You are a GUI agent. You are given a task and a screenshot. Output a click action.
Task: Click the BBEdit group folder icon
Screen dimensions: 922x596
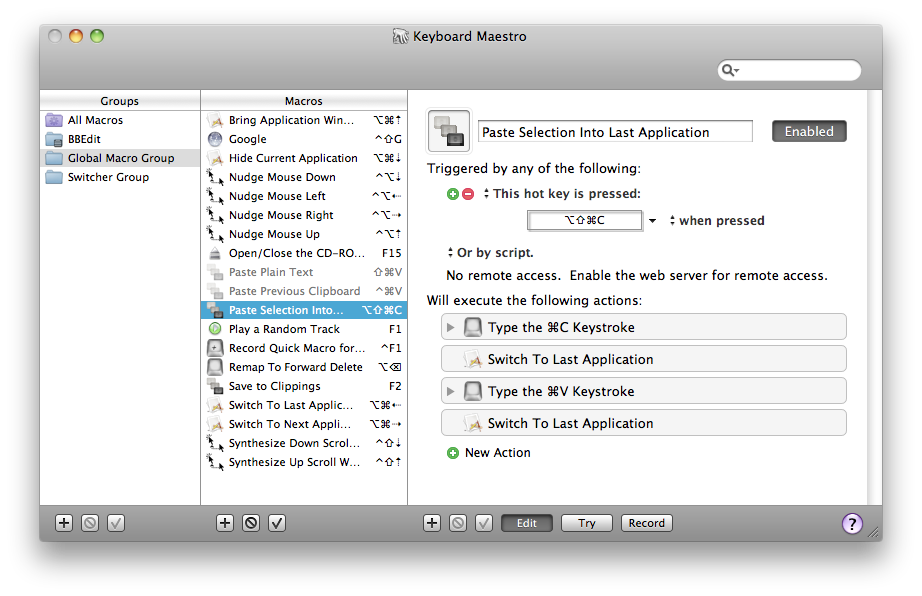pyautogui.click(x=54, y=139)
